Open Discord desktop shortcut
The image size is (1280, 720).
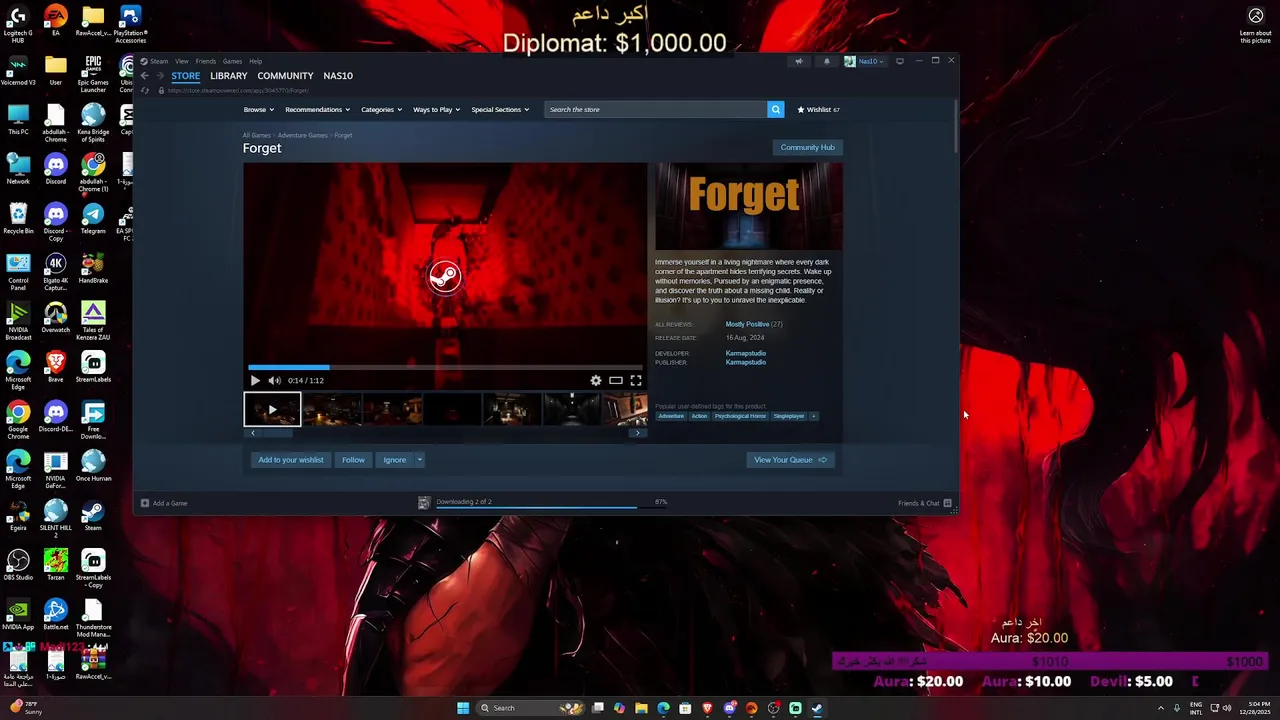tap(55, 169)
